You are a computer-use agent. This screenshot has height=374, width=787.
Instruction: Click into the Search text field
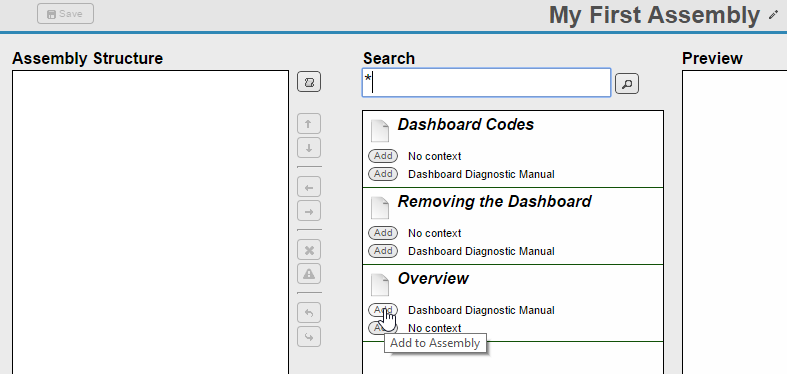pos(486,83)
